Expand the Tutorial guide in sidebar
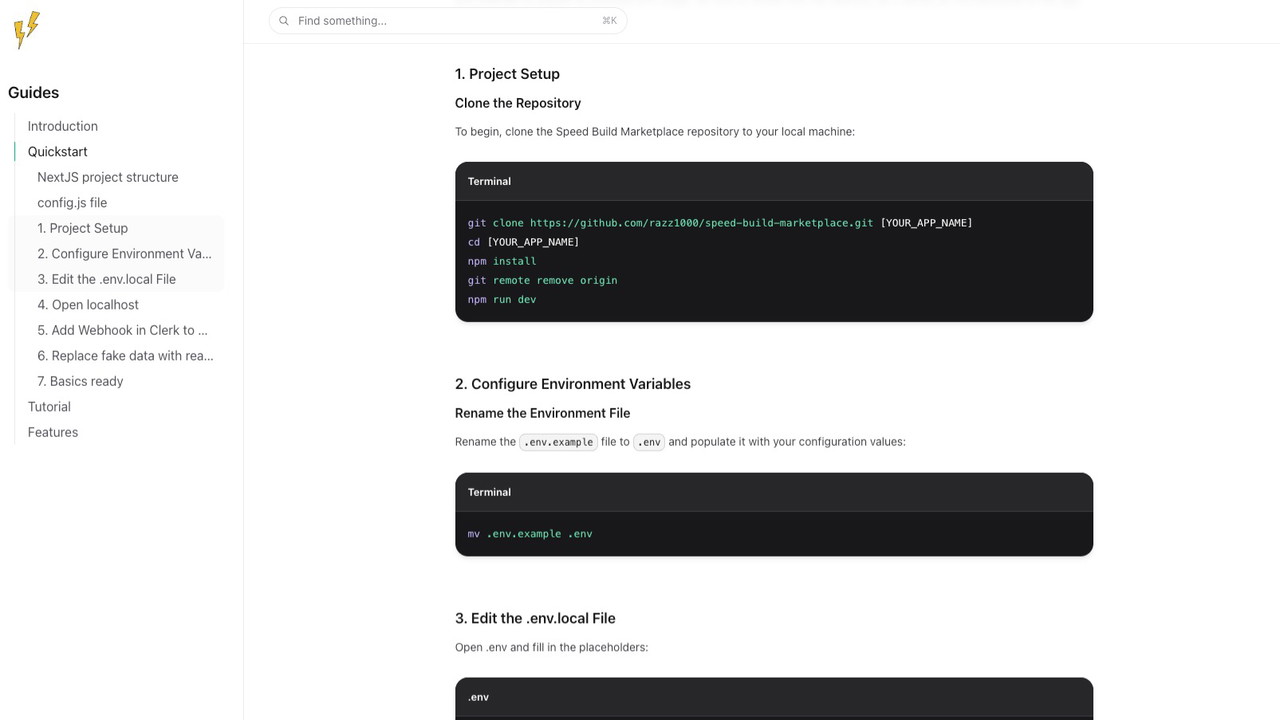 (49, 407)
